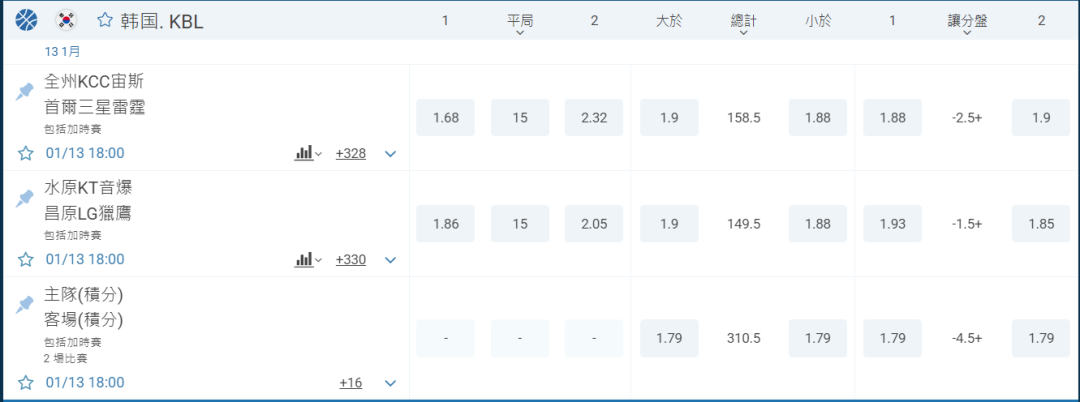Pin the 主隊(積分) match row

coord(25,305)
